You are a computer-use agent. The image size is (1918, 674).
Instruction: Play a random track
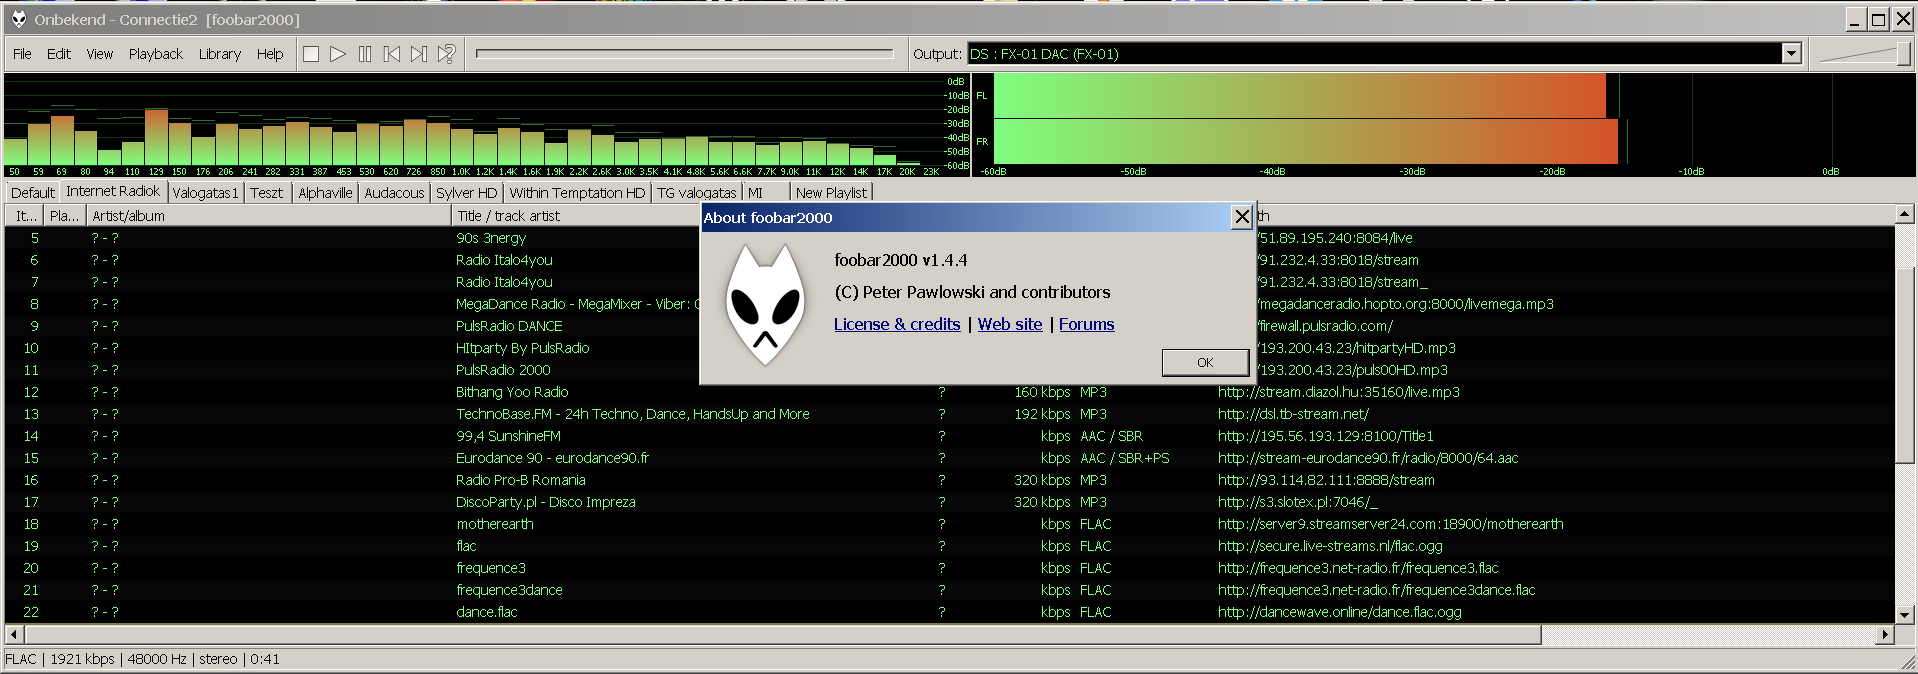tap(446, 54)
